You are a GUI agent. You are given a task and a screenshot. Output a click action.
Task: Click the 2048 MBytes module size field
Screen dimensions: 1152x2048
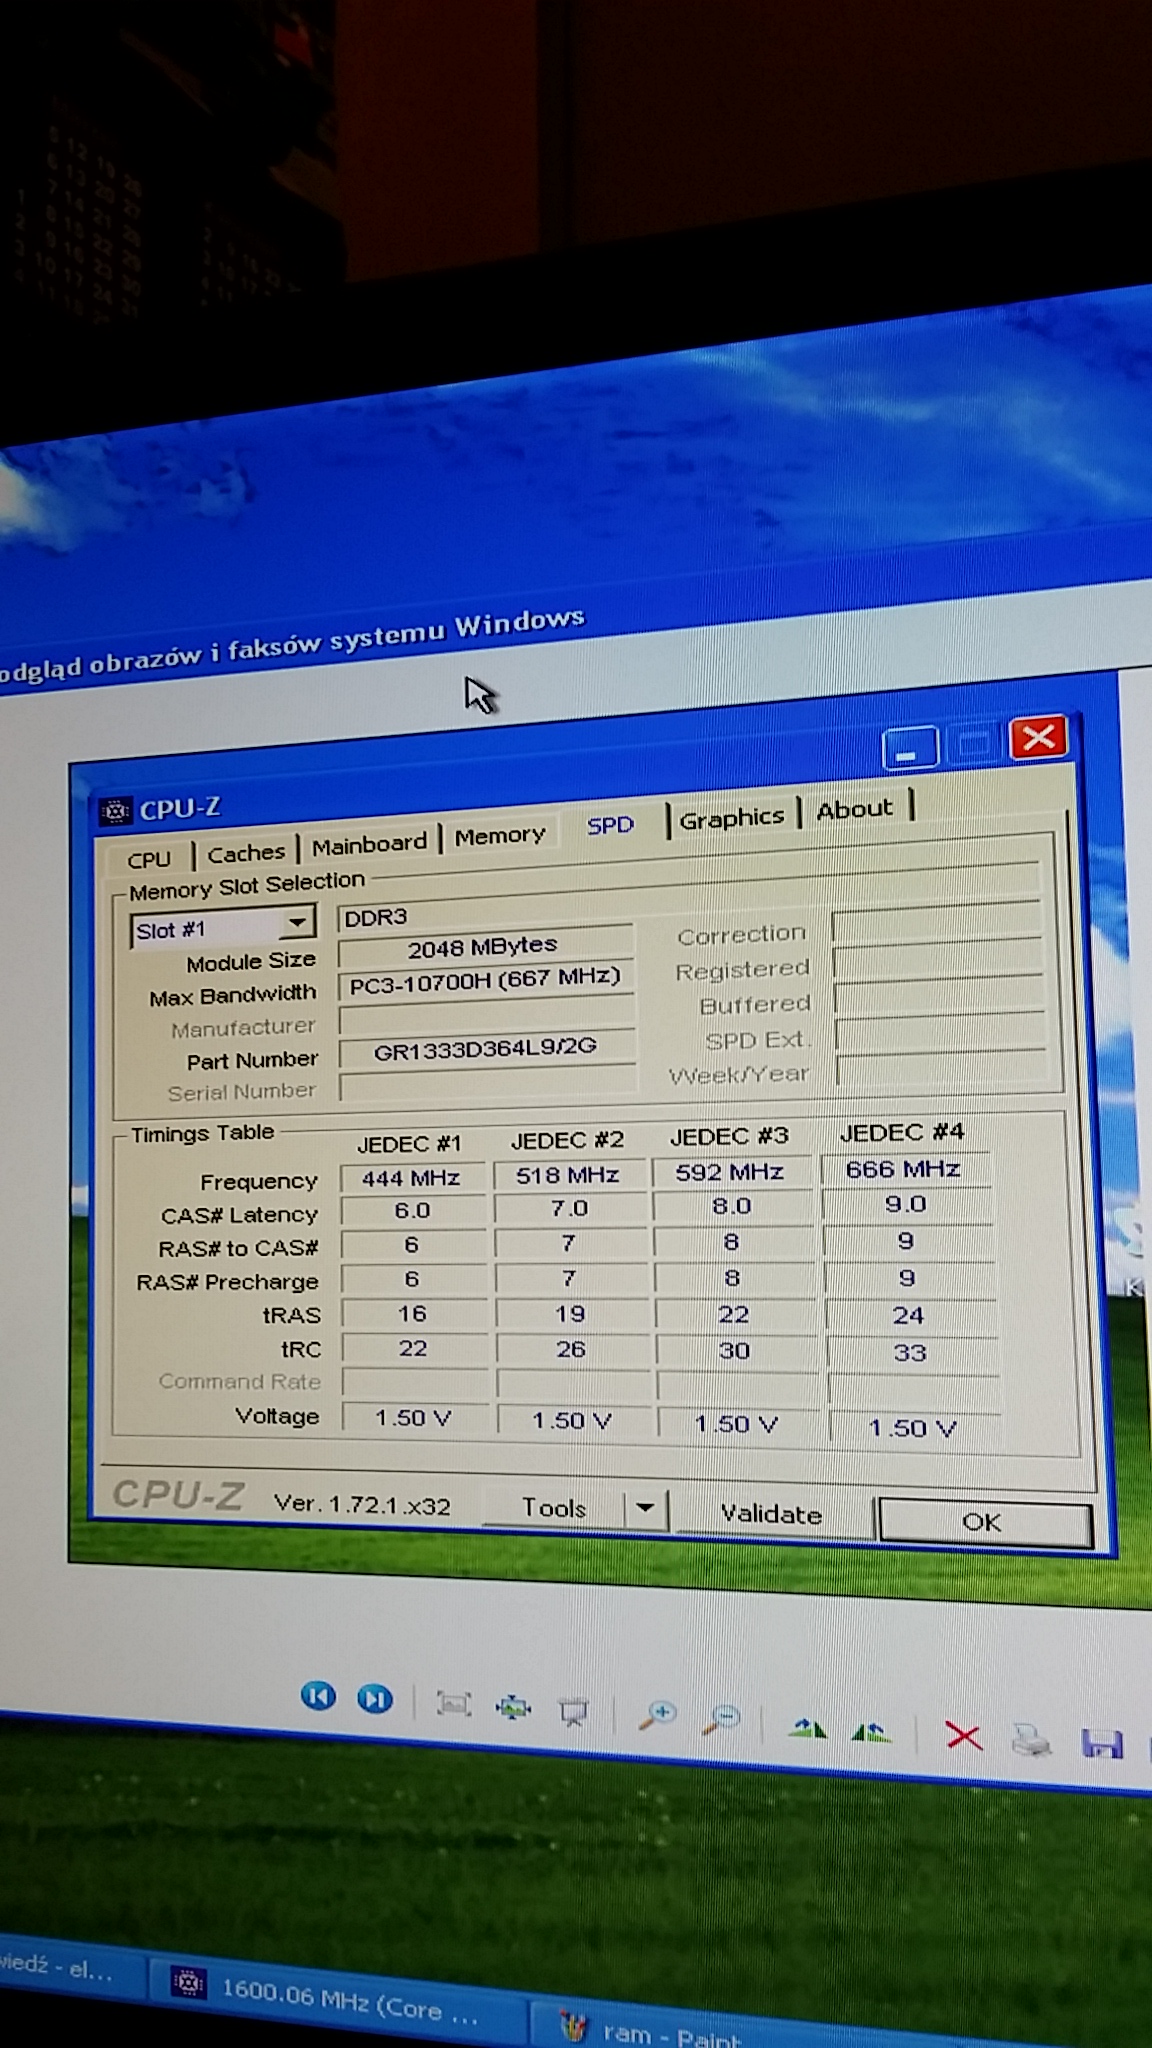point(485,946)
